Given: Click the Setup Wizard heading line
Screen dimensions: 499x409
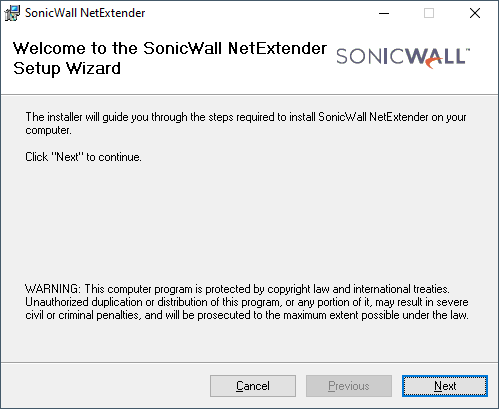Looking at the screenshot, I should tap(67, 69).
